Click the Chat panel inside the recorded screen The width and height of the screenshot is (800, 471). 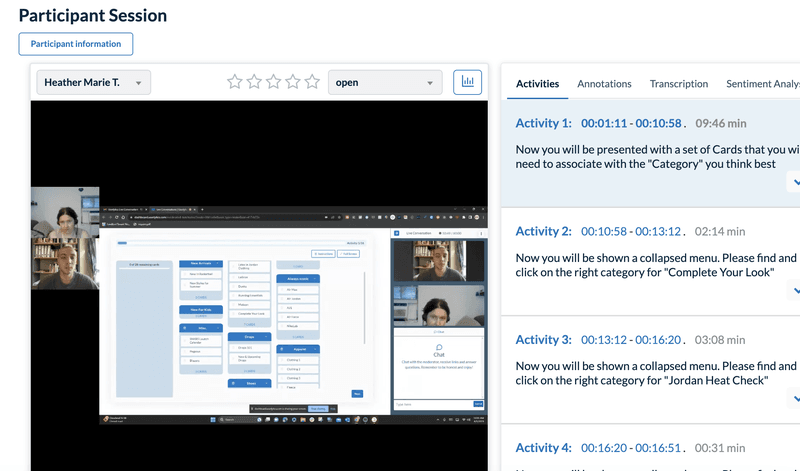click(439, 367)
